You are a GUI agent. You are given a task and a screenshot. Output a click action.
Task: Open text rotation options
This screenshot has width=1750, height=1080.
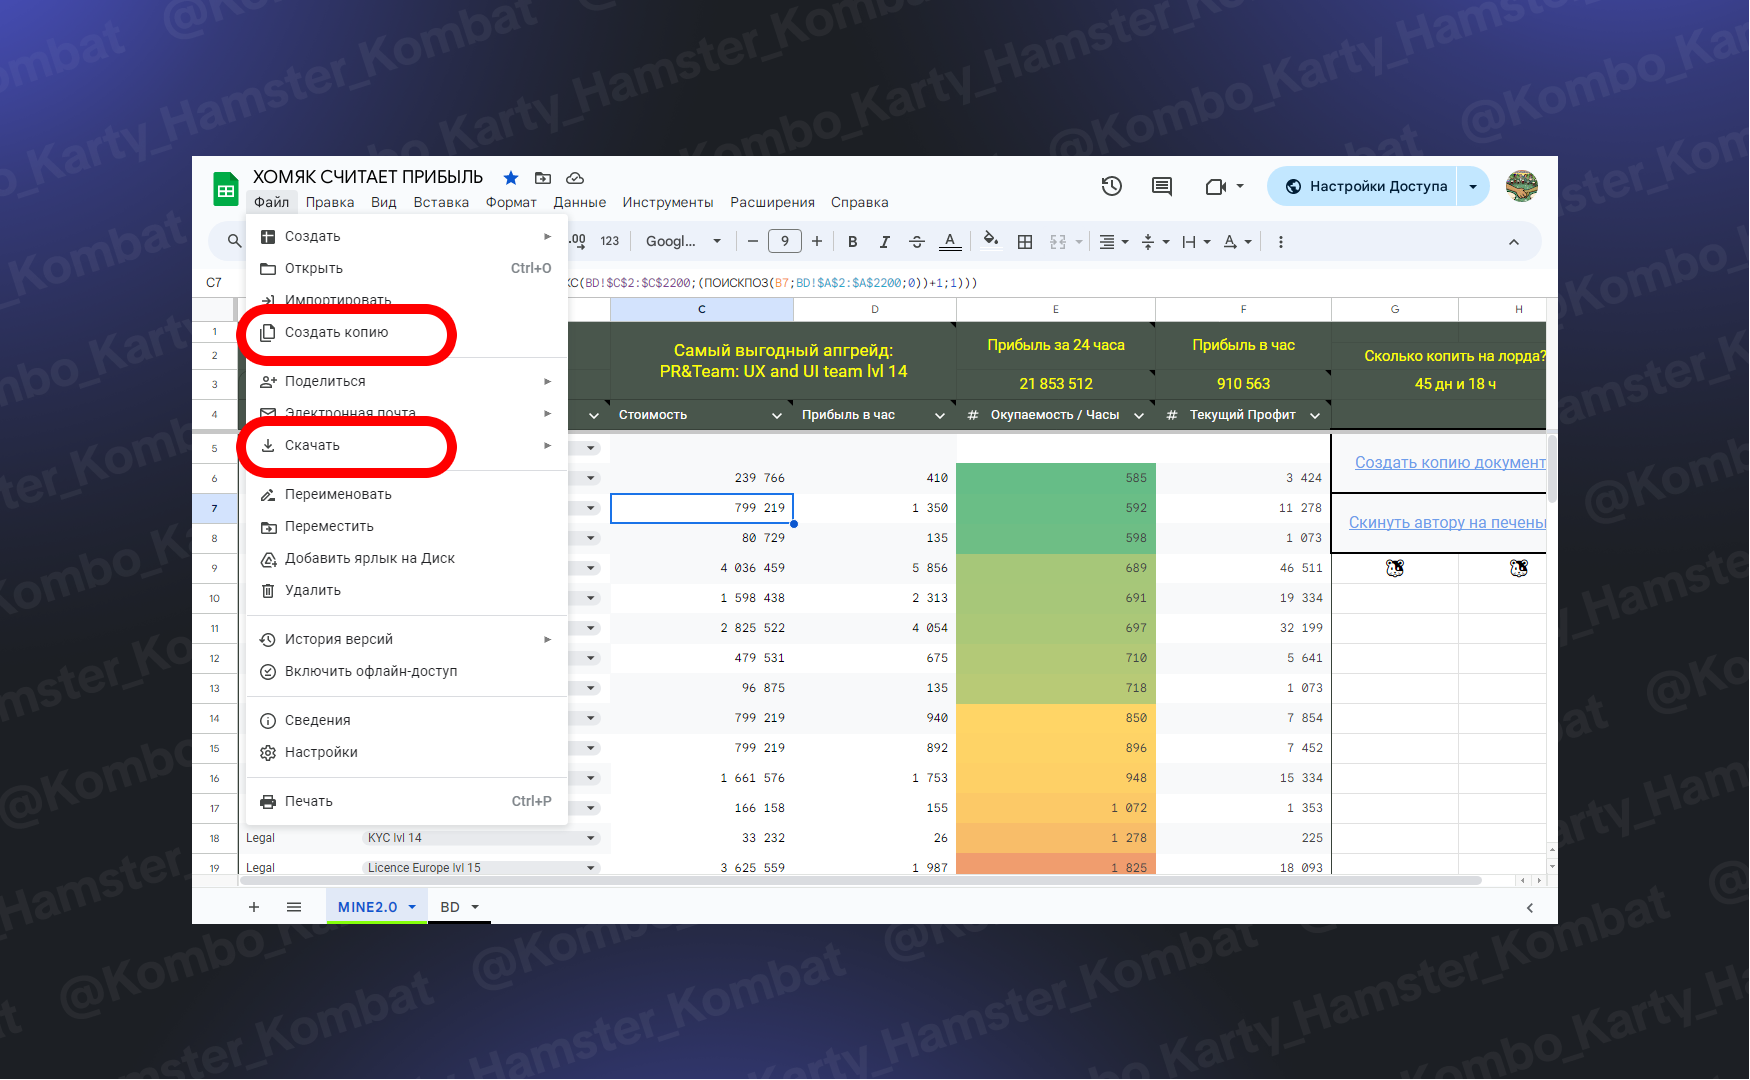1237,241
